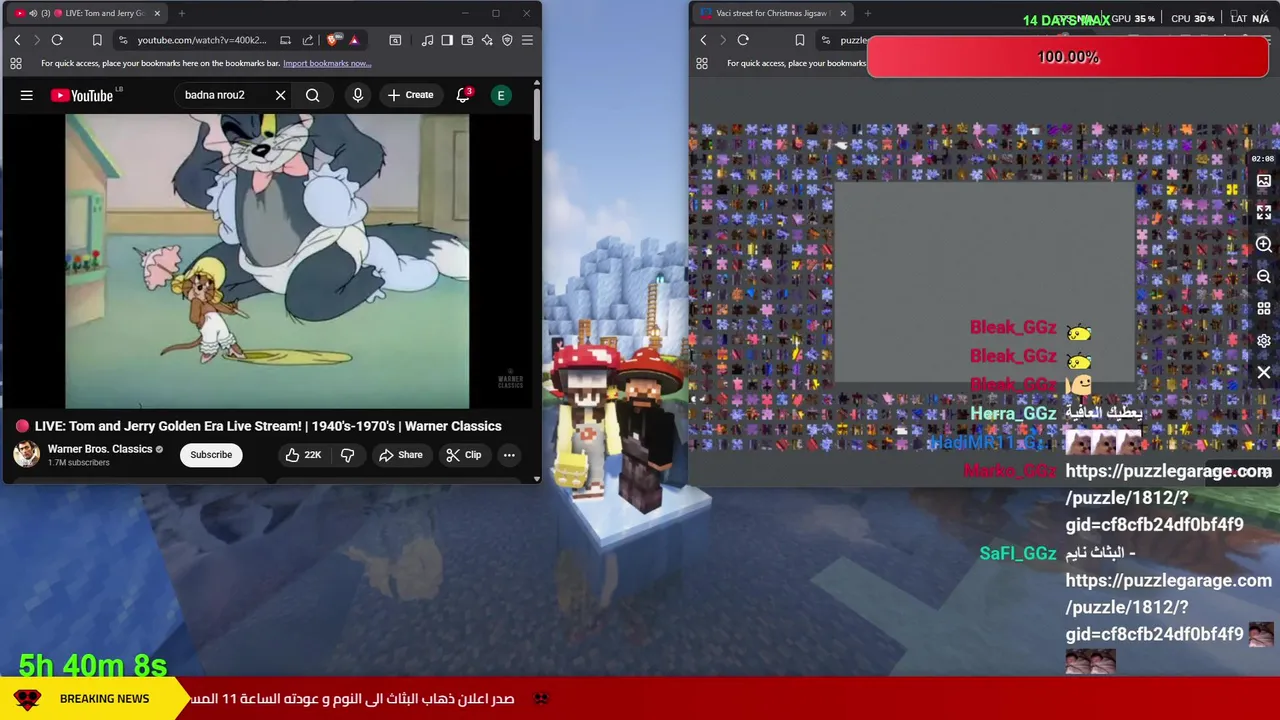Viewport: 1280px width, 720px height.
Task: Arrange puzzle pieces with the grid icon
Action: tap(1264, 309)
